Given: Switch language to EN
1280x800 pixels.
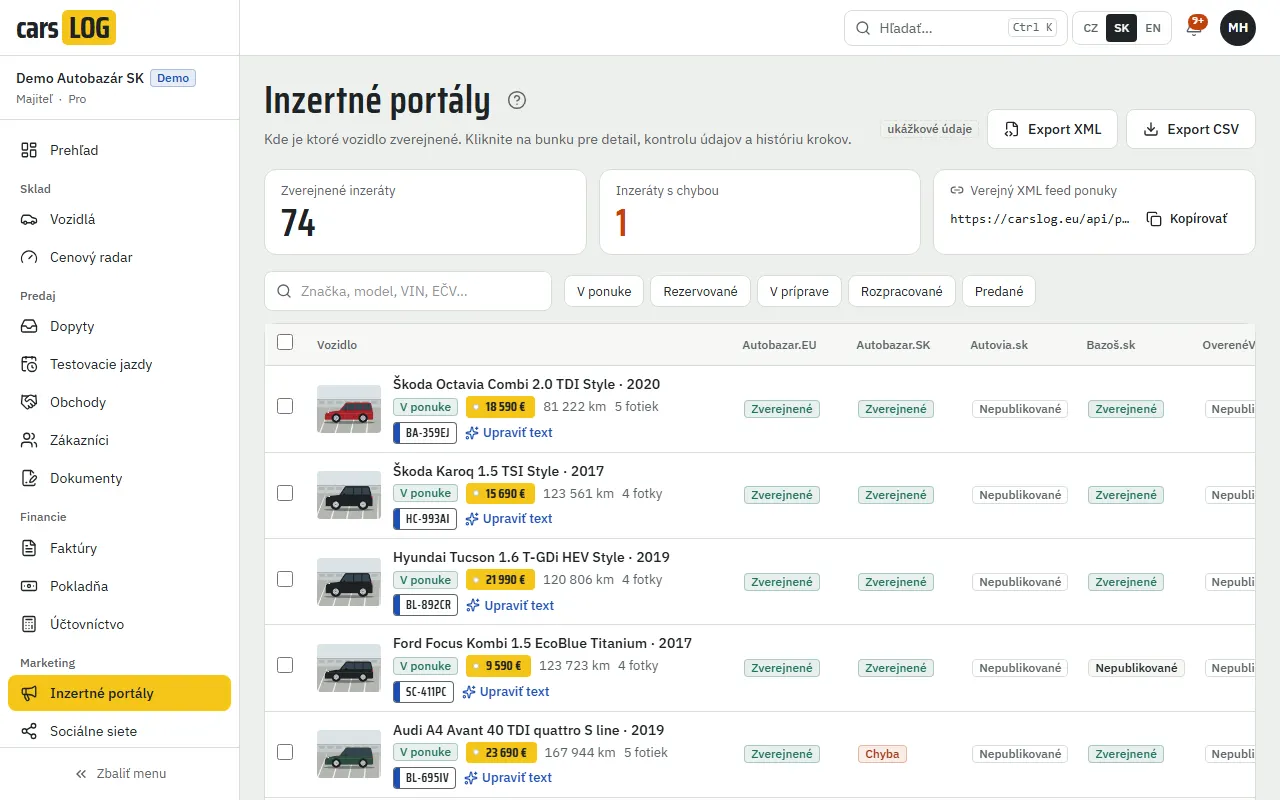Looking at the screenshot, I should [1153, 28].
